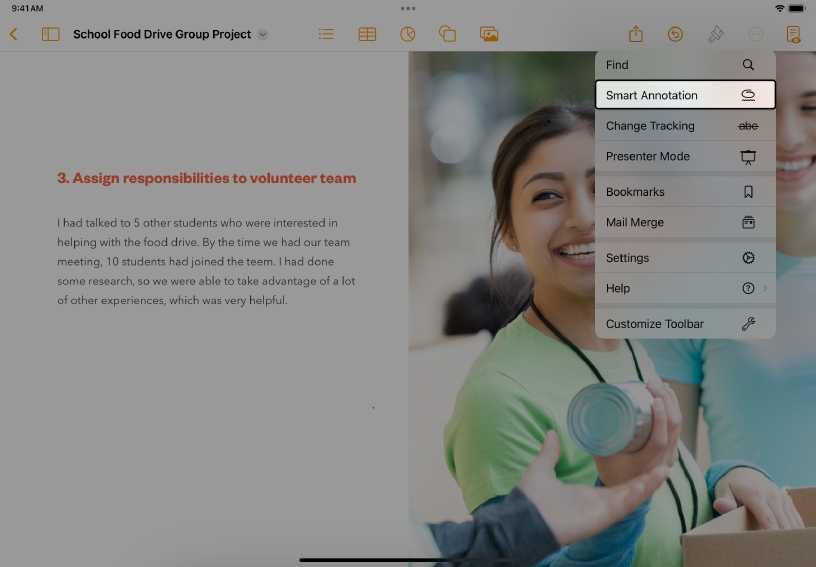Screen dimensions: 816x567
Task: Open the document options icon at far right
Action: (793, 34)
